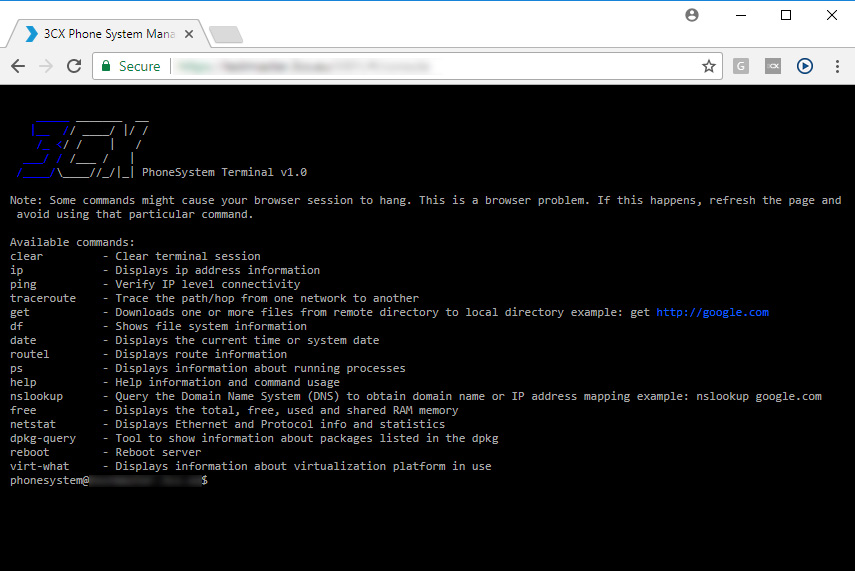This screenshot has width=855, height=571.
Task: Click the blue play extension icon
Action: click(x=805, y=66)
